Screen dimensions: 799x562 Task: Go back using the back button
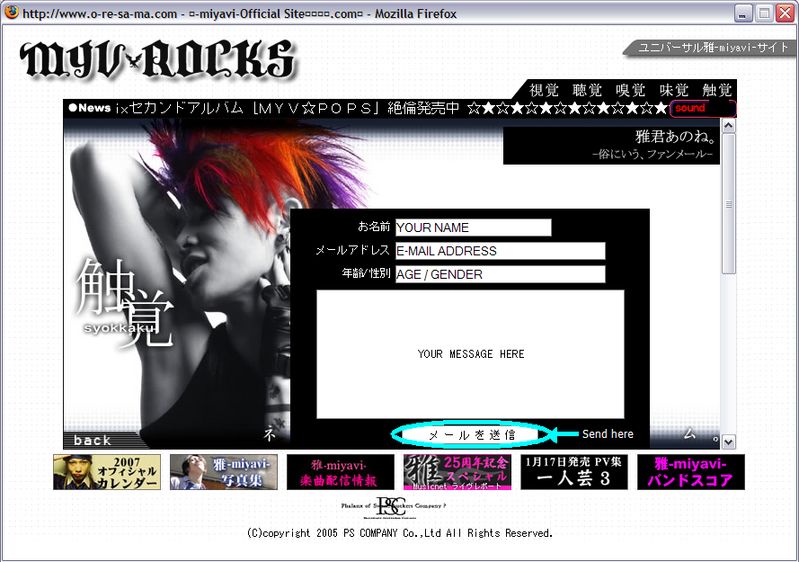point(92,440)
